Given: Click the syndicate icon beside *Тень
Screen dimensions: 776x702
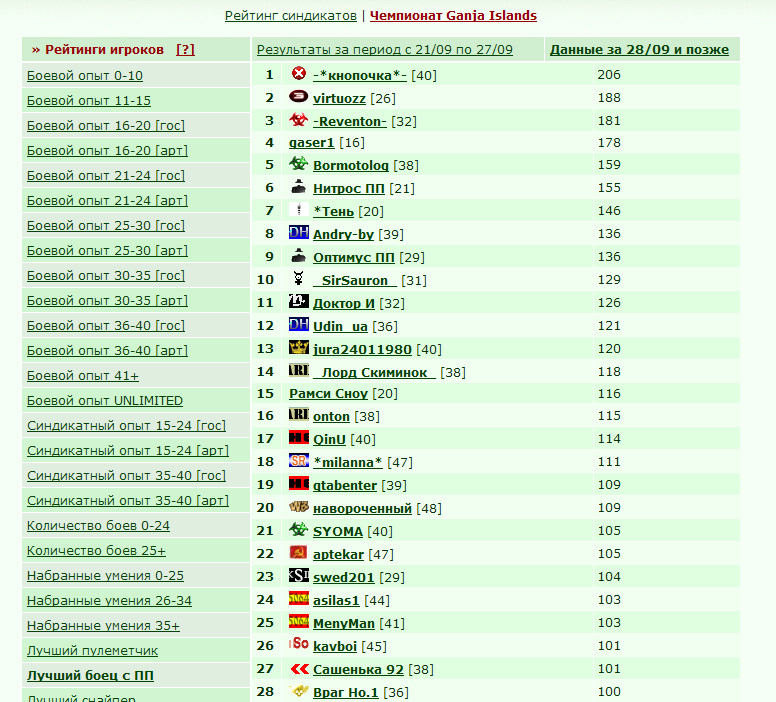Looking at the screenshot, I should coord(298,209).
